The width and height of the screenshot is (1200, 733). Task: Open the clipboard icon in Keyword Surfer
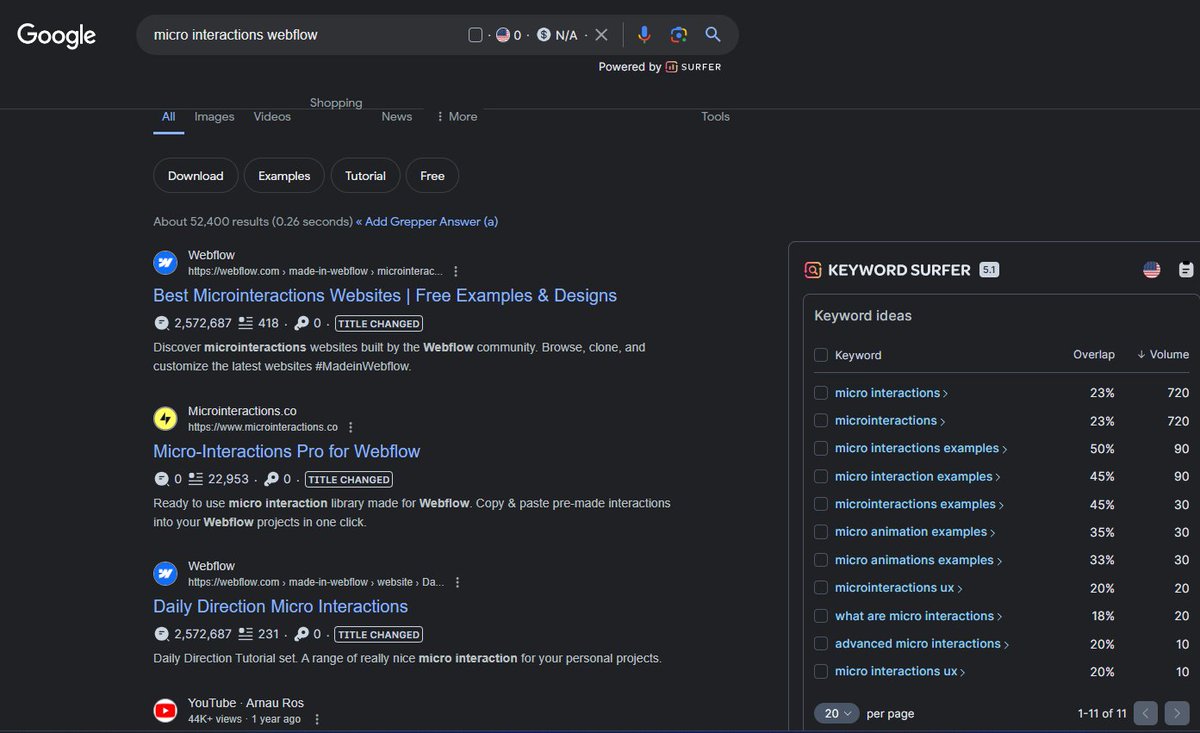coord(1186,270)
